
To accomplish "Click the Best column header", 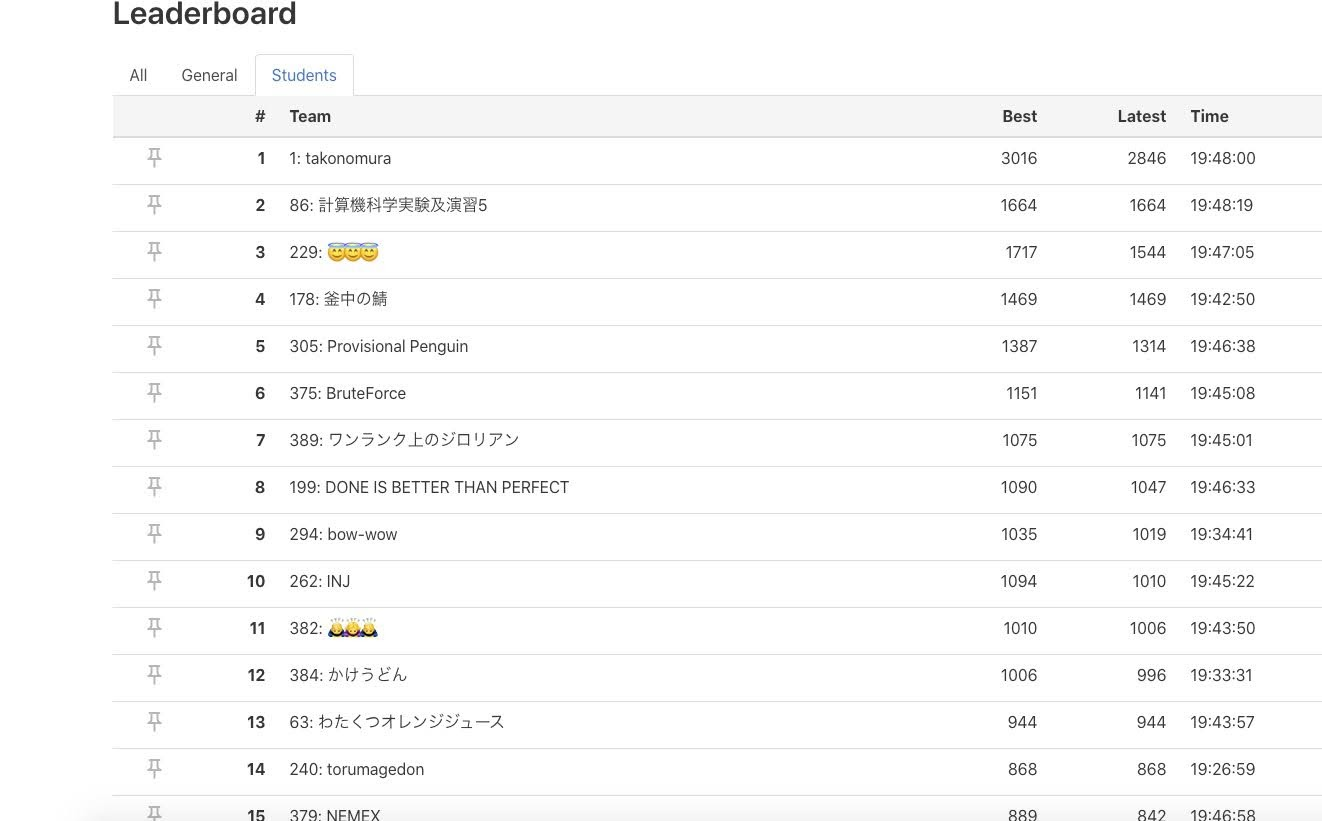I will [1019, 116].
